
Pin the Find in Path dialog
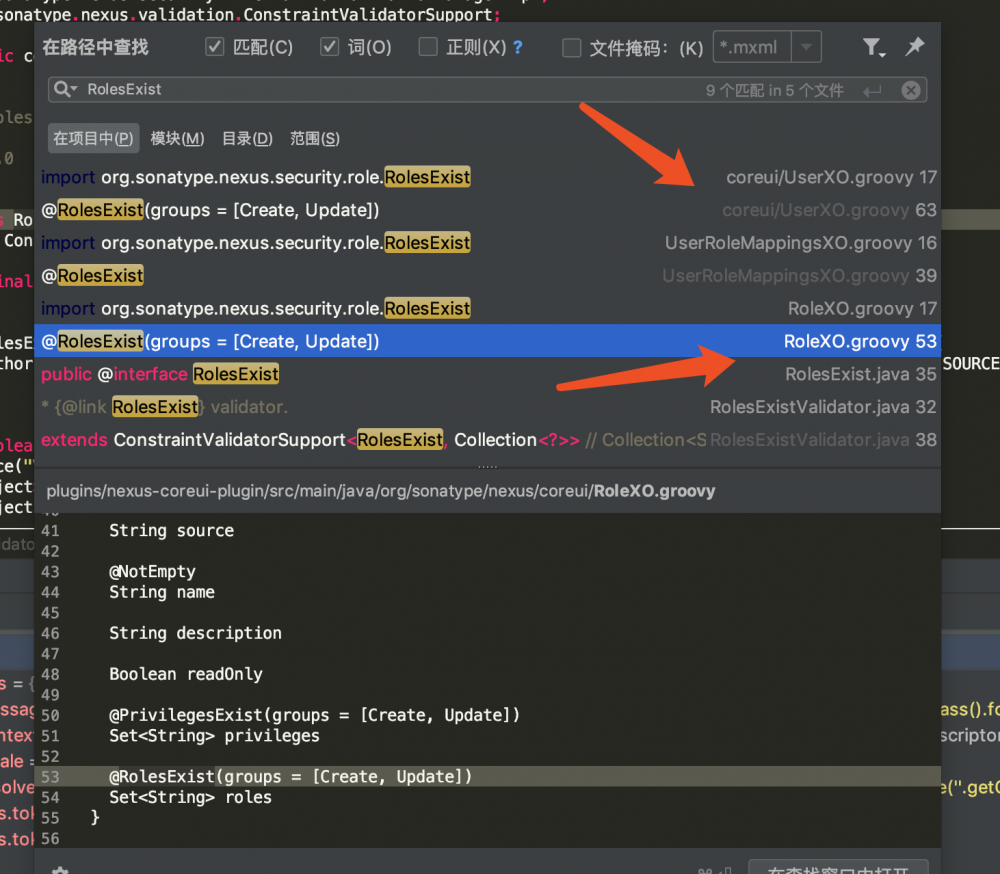[915, 45]
